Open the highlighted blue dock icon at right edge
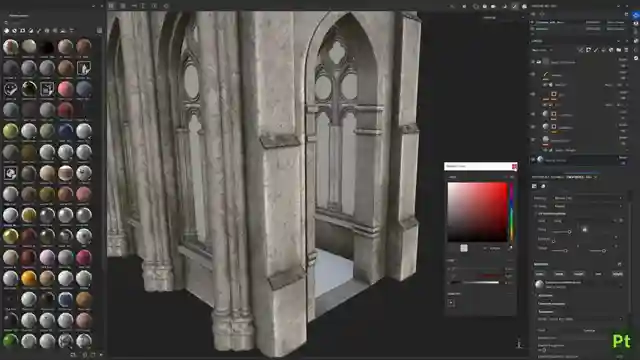Image resolution: width=640 pixels, height=360 pixels. tap(636, 15)
